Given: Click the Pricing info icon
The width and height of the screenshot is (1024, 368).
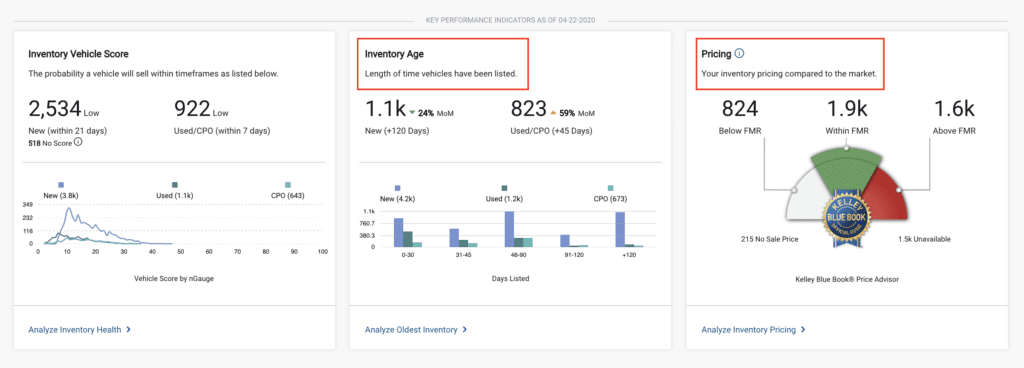Looking at the screenshot, I should (x=739, y=54).
